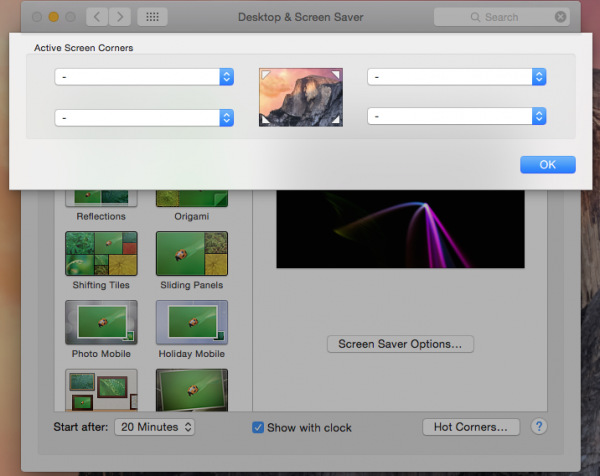The width and height of the screenshot is (600, 476).
Task: Choose the Sliding Panels screen saver
Action: point(192,254)
